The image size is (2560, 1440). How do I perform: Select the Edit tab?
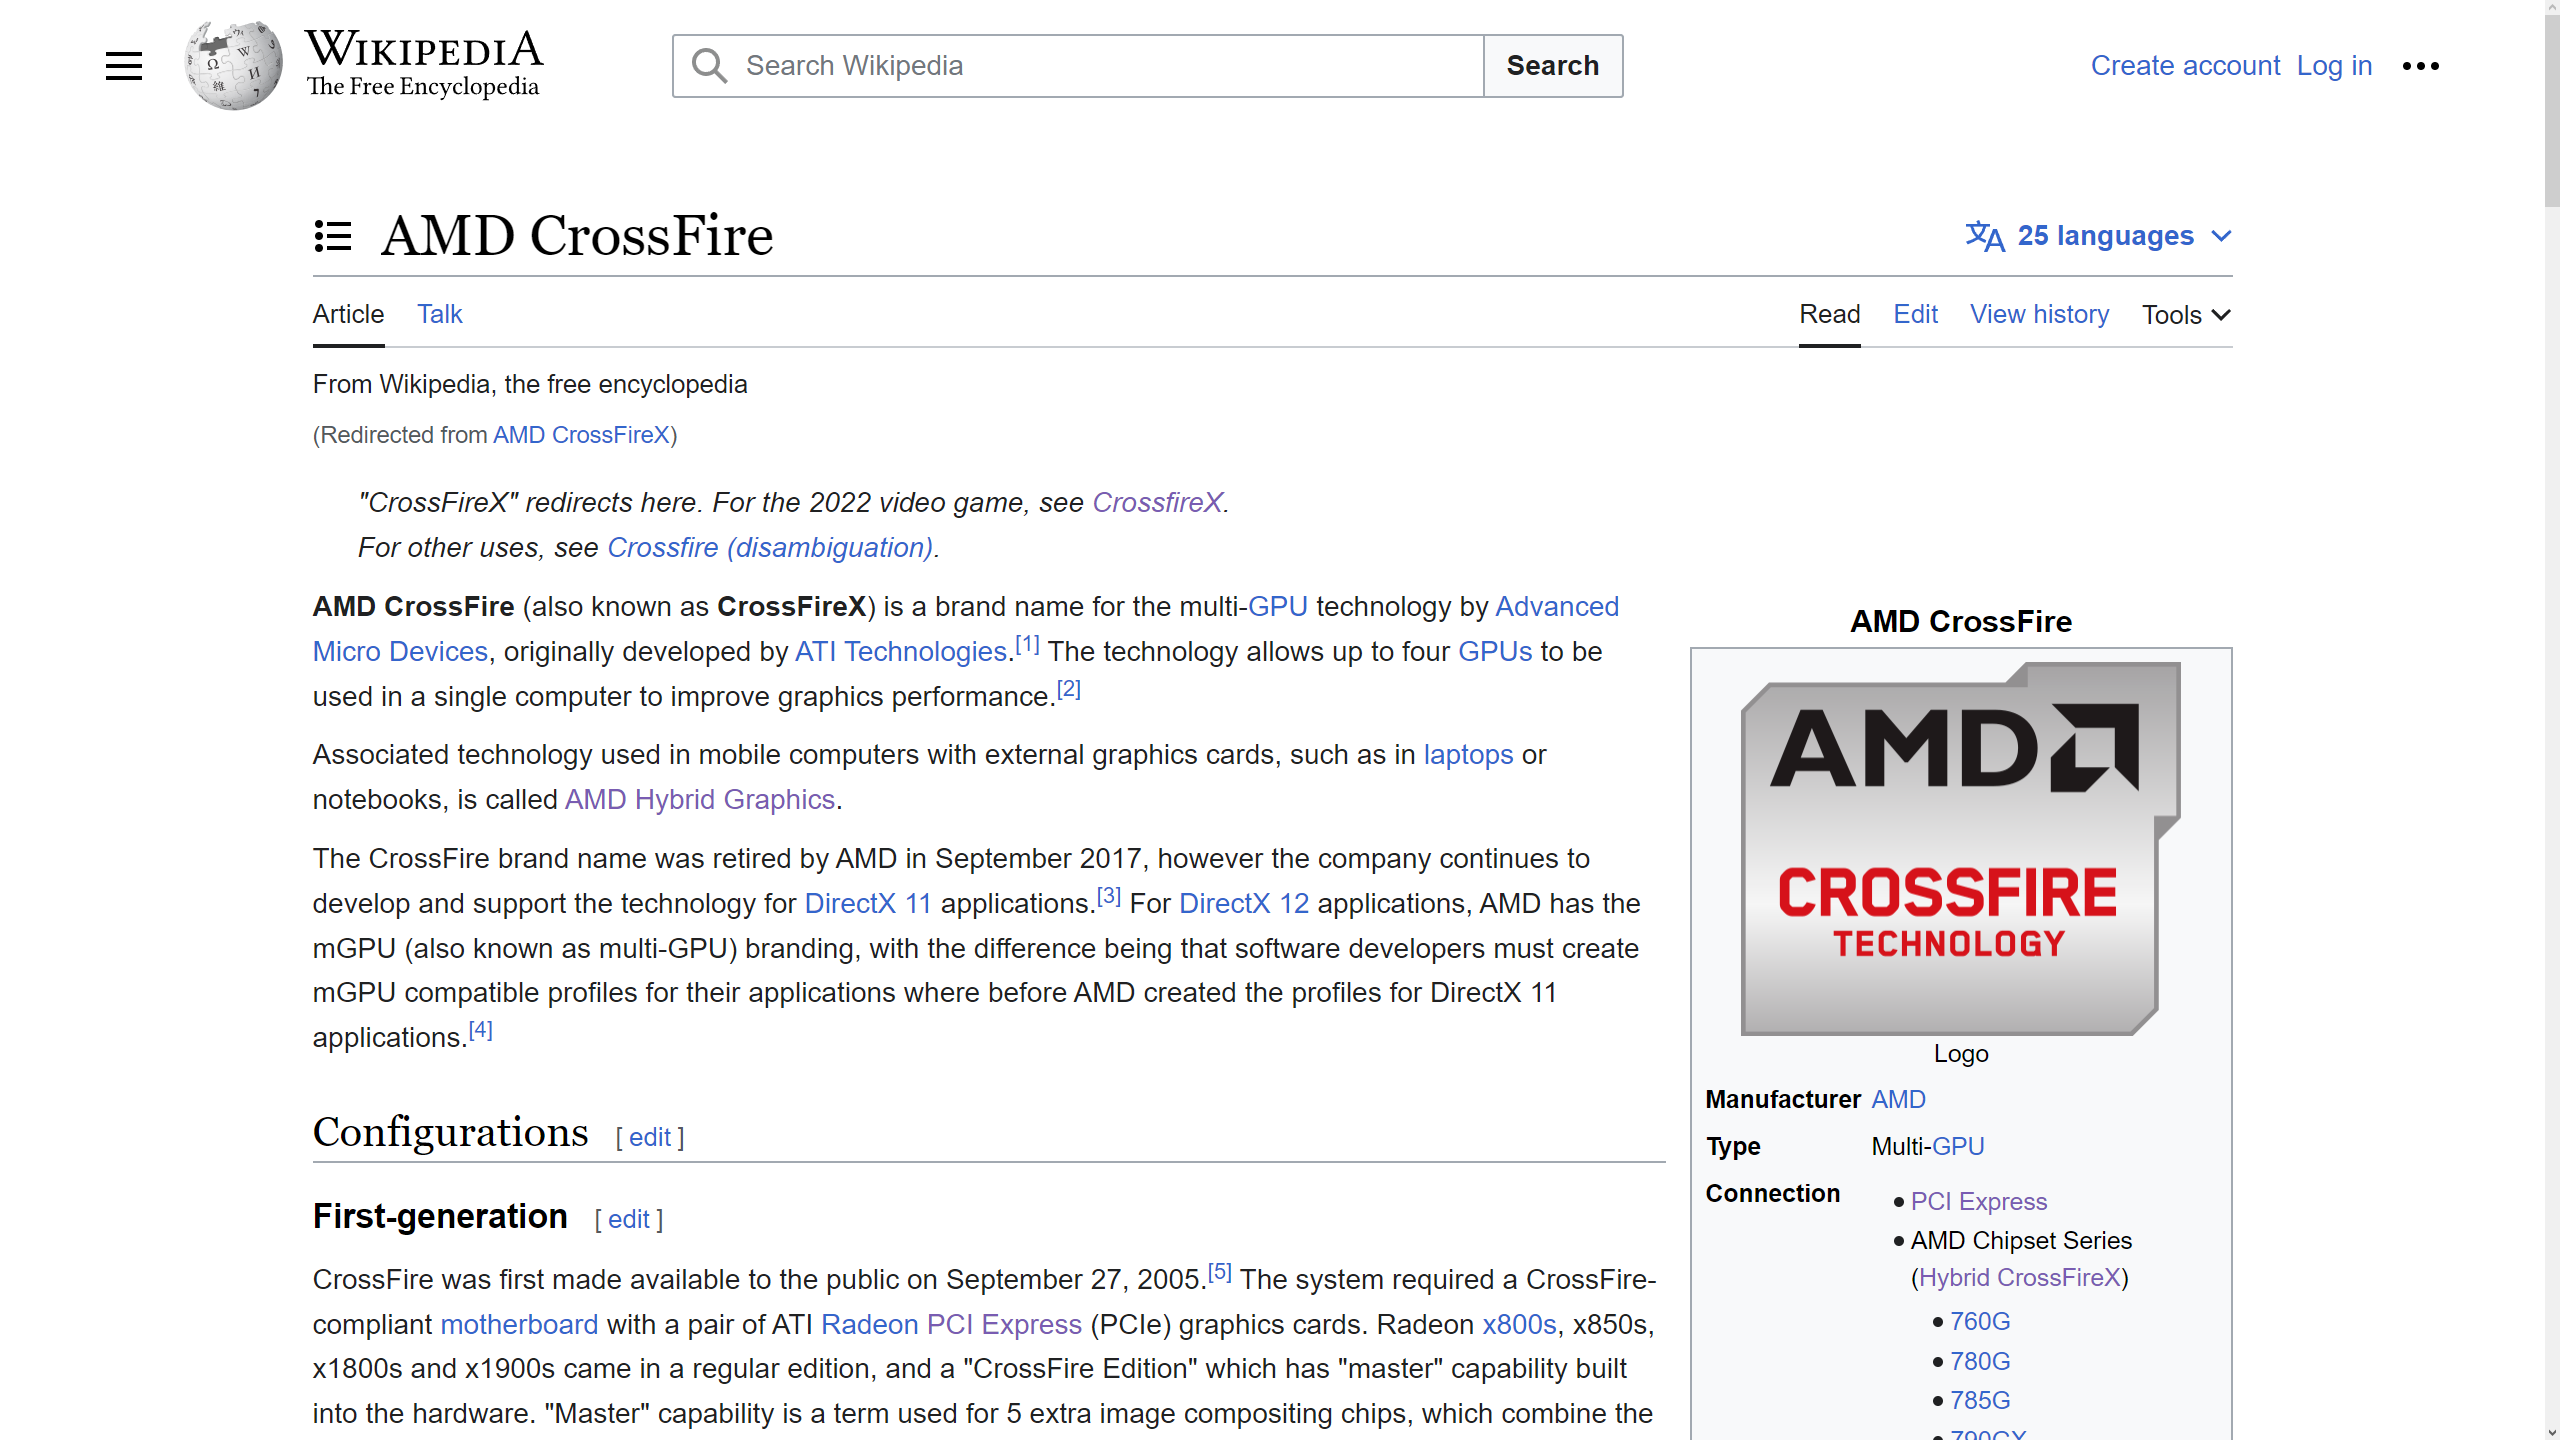[1915, 314]
